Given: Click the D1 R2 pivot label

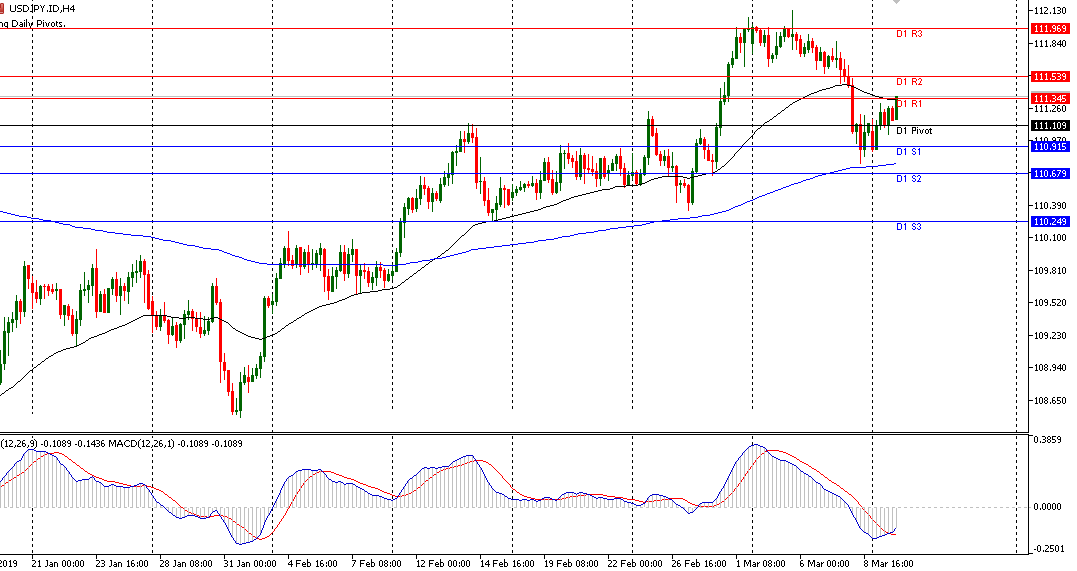Looking at the screenshot, I should tap(909, 82).
